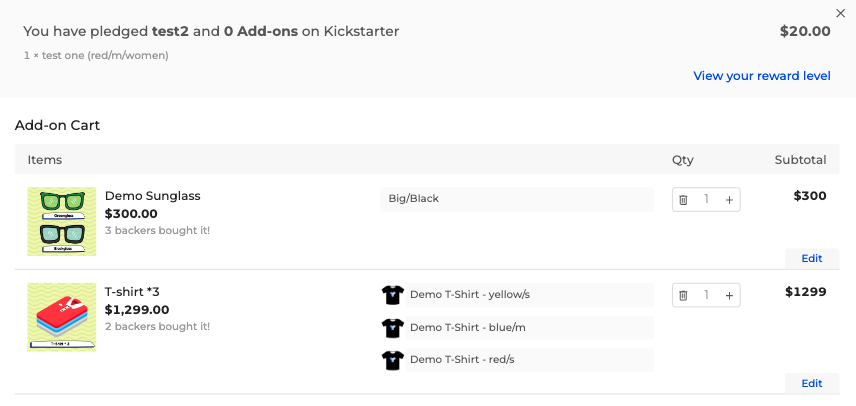
Task: Click the red/s T-shirt icon
Action: tap(392, 360)
